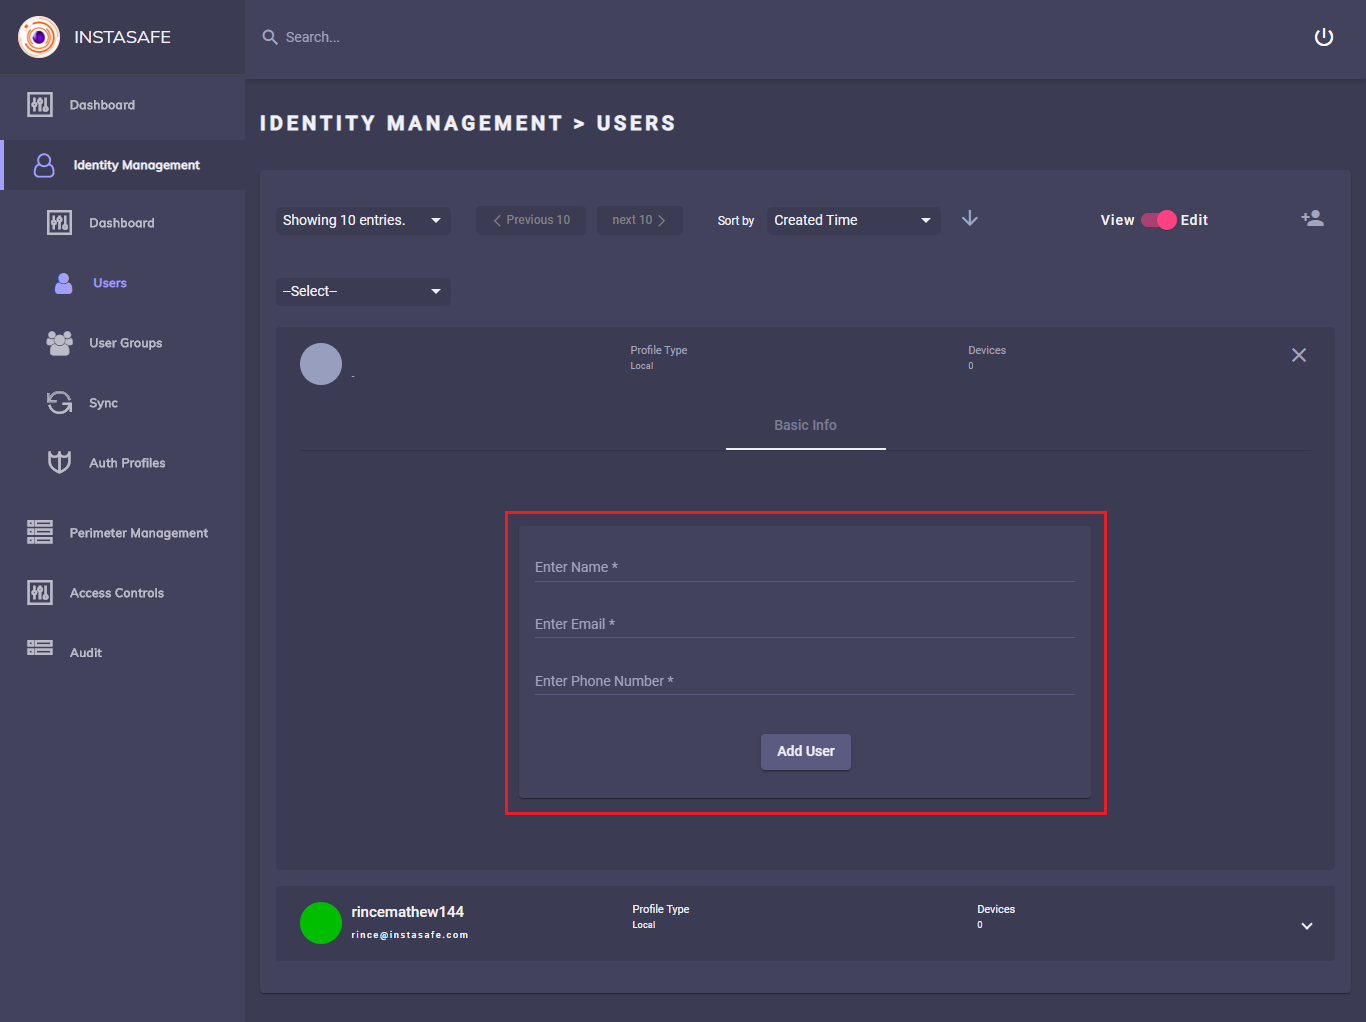Click the INSTASAFE brand text
The height and width of the screenshot is (1022, 1366).
pyautogui.click(x=123, y=37)
